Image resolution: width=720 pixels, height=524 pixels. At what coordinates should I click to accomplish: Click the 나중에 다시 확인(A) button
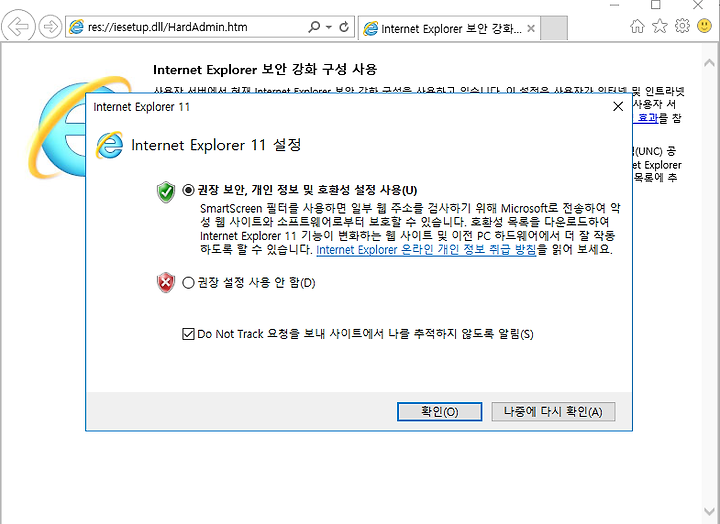point(553,411)
